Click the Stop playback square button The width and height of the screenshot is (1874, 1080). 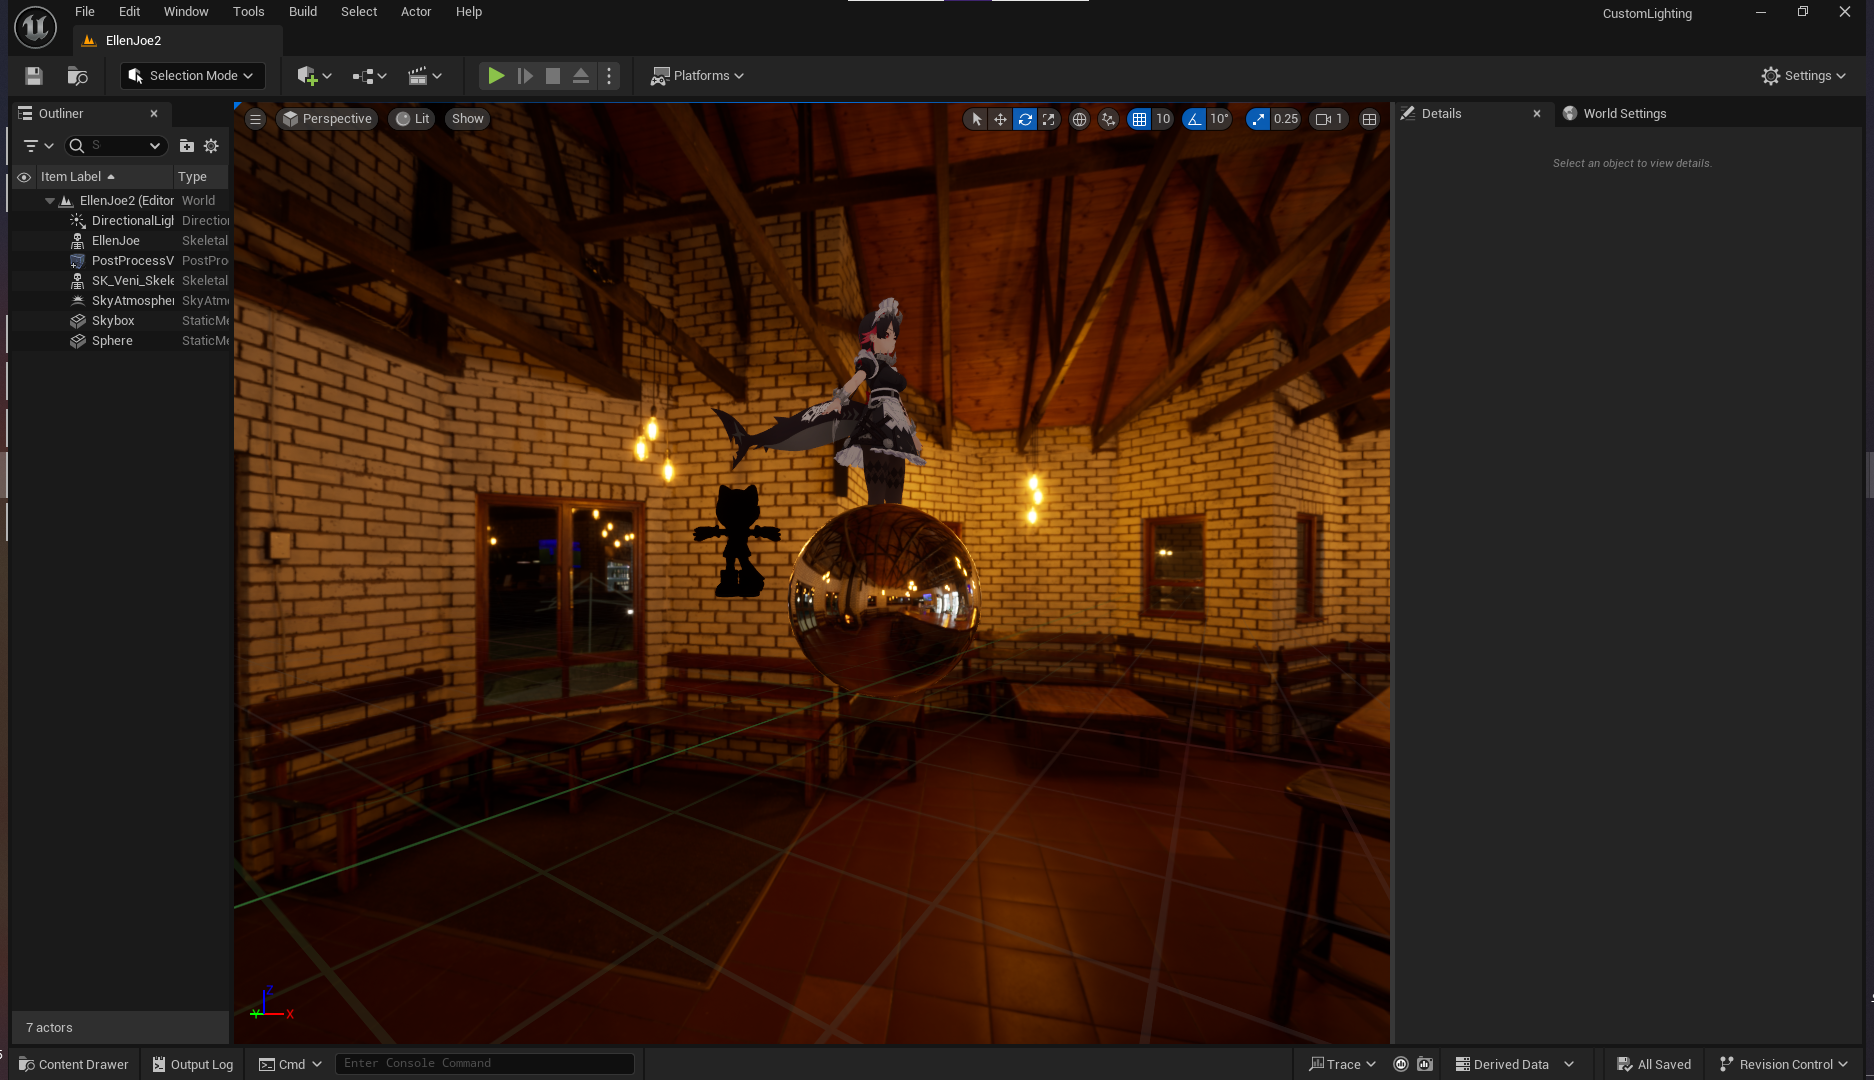(553, 76)
